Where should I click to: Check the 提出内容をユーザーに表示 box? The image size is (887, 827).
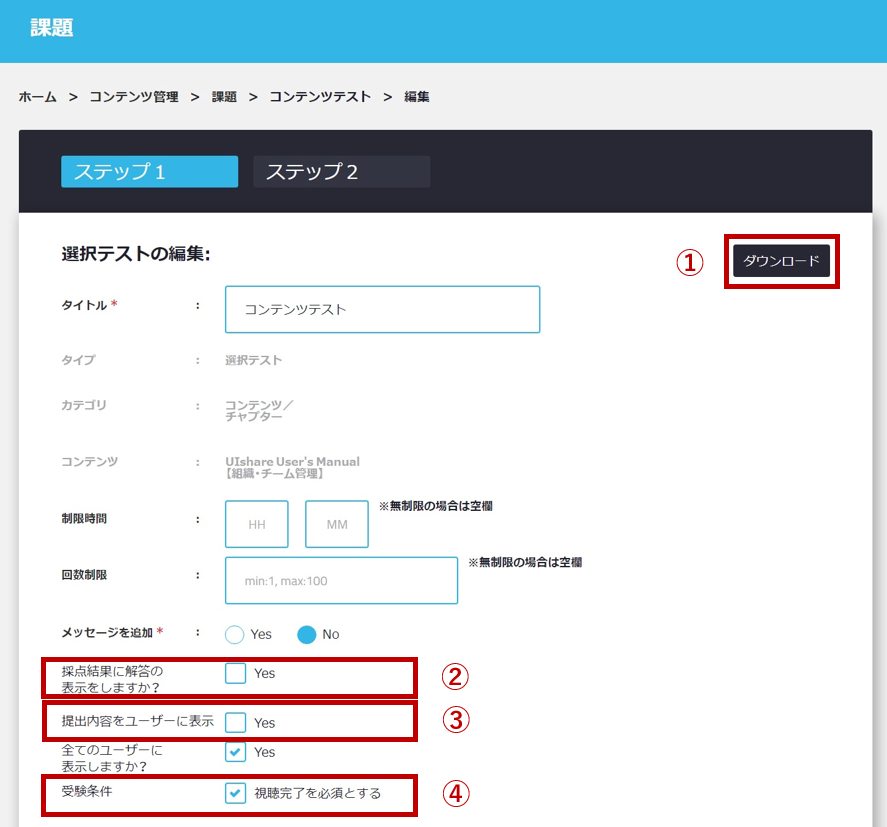pos(235,722)
